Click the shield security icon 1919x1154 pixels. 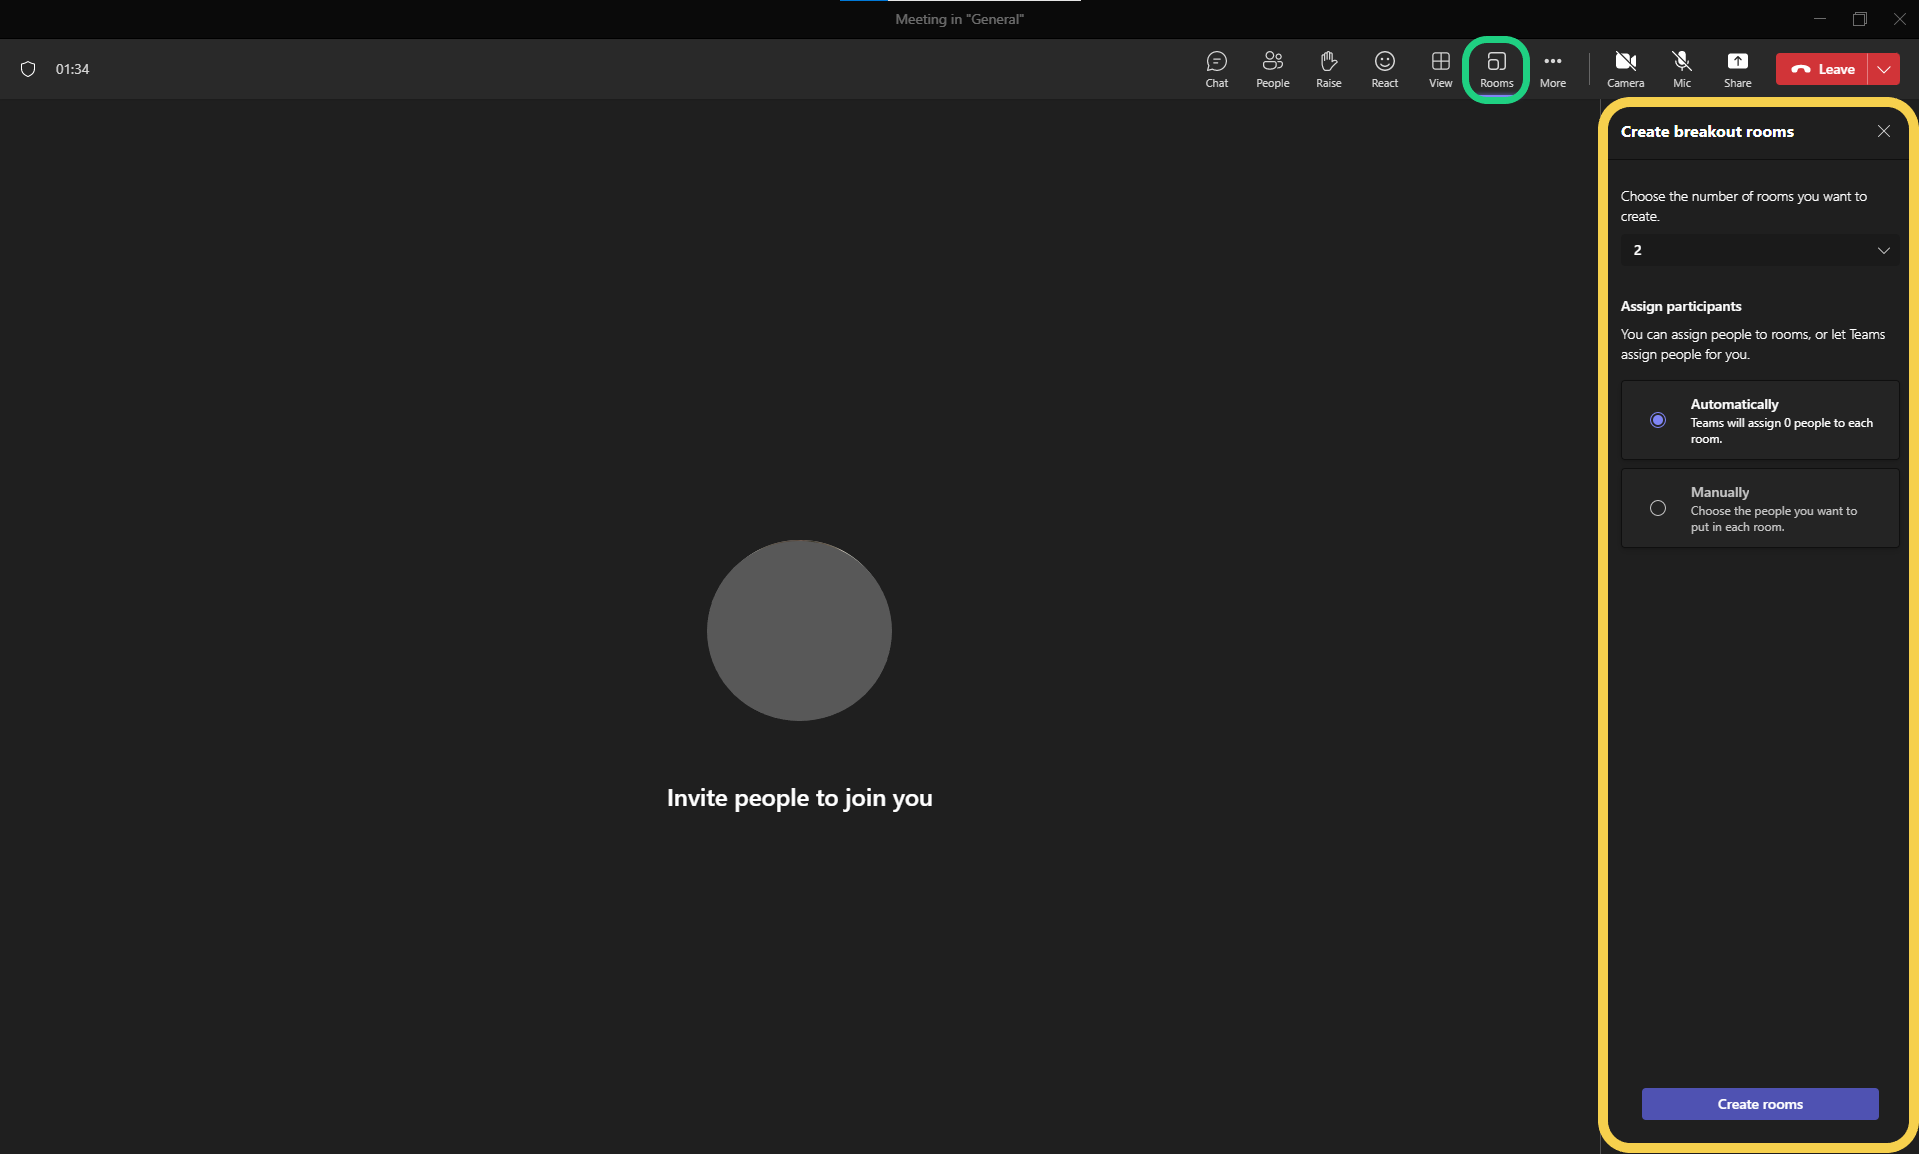tap(28, 69)
